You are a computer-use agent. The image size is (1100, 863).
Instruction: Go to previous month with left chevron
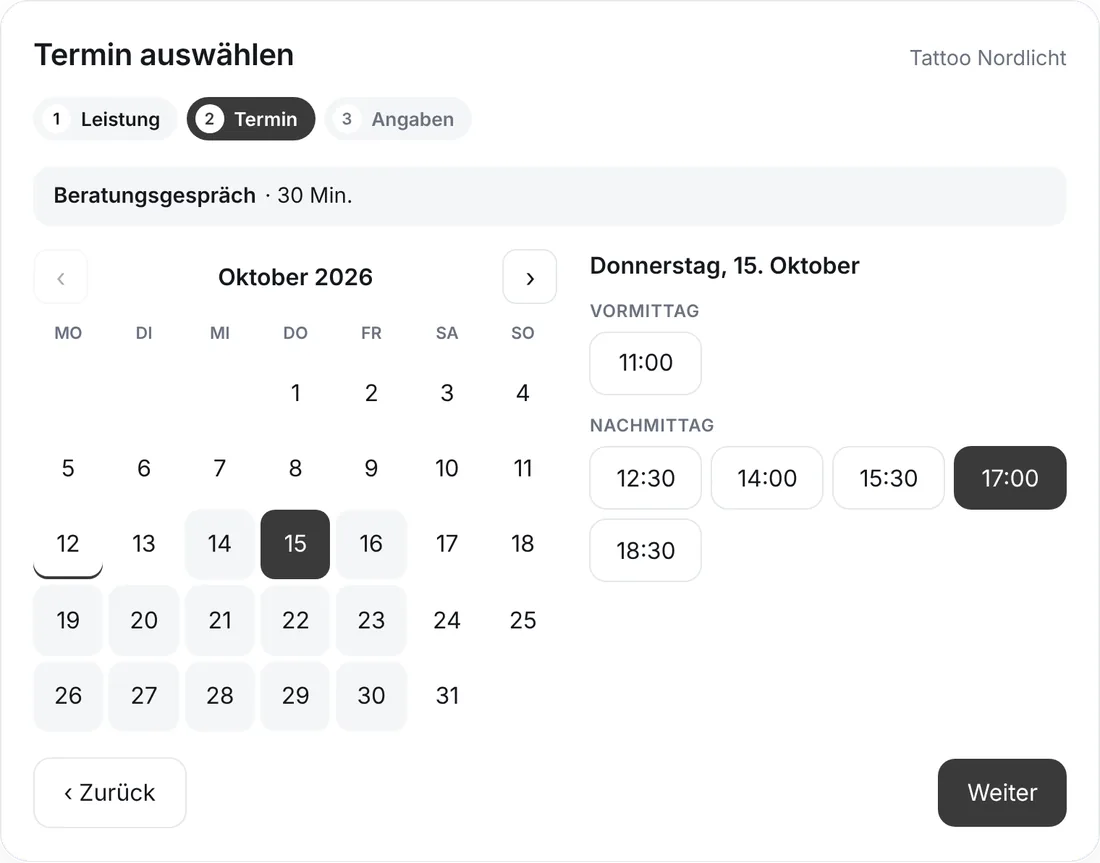click(61, 277)
